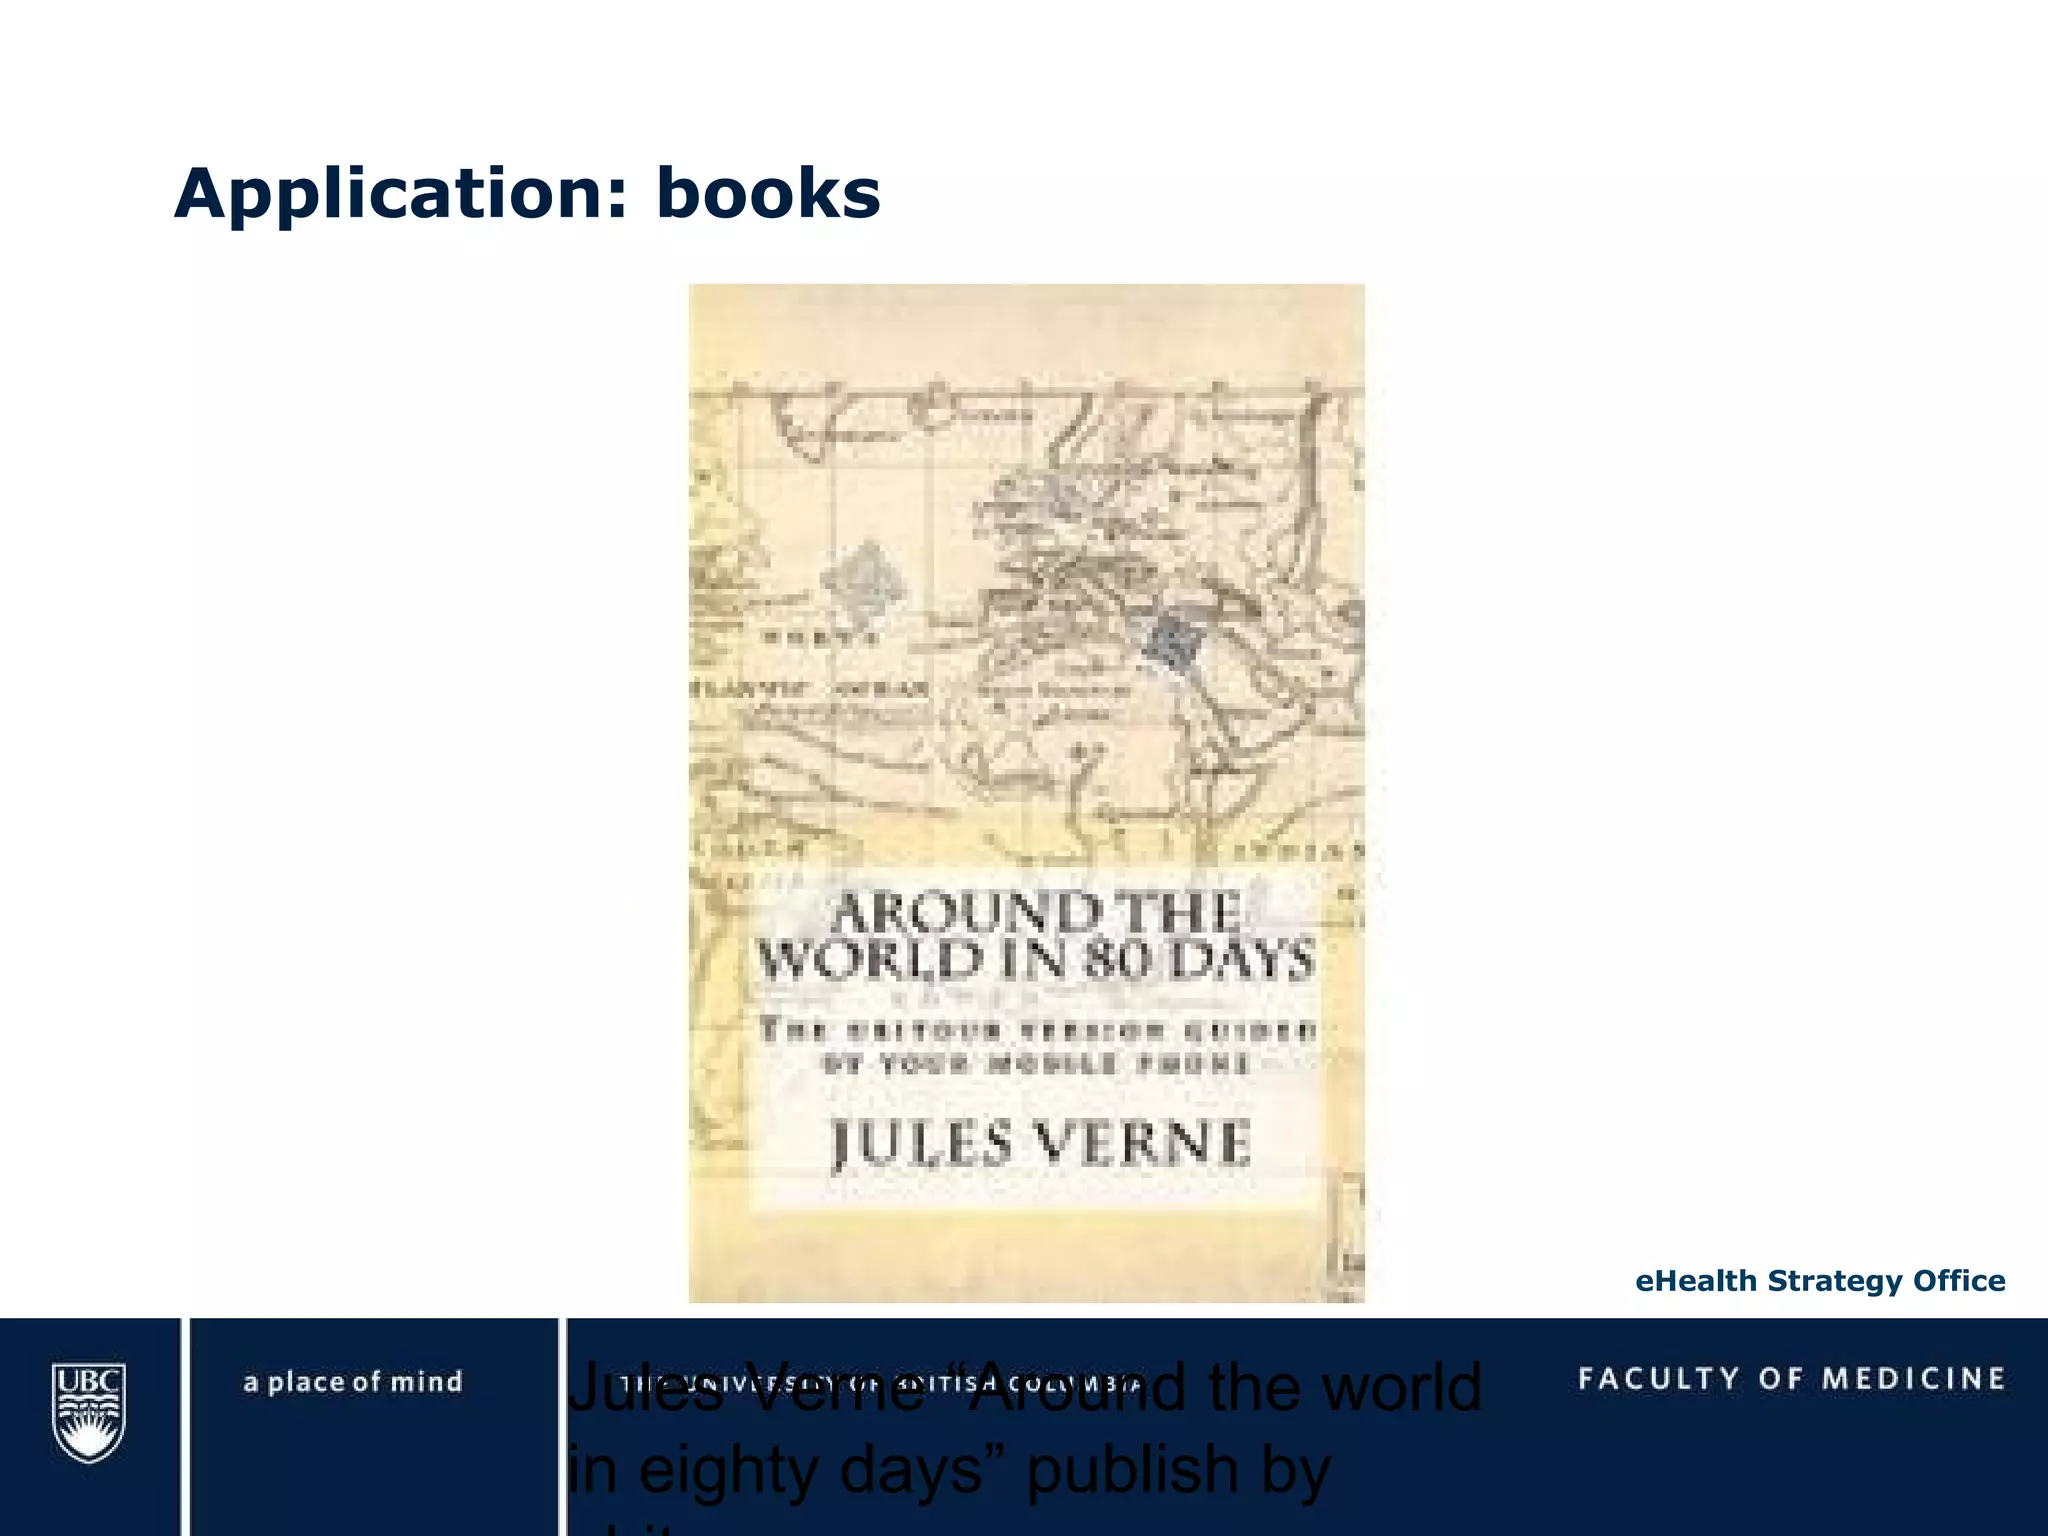Click the 'THE UNIVERSITY OF BRITISH COLUMBIA' footer text

(880, 1385)
